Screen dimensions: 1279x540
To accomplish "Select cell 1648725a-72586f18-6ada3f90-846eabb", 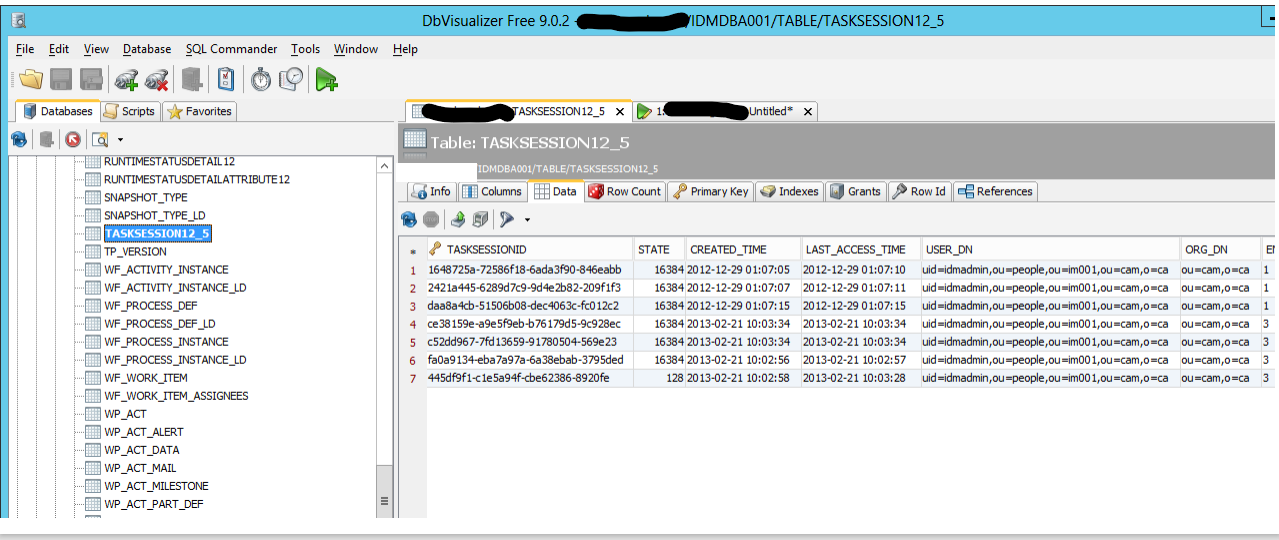I will [x=530, y=269].
